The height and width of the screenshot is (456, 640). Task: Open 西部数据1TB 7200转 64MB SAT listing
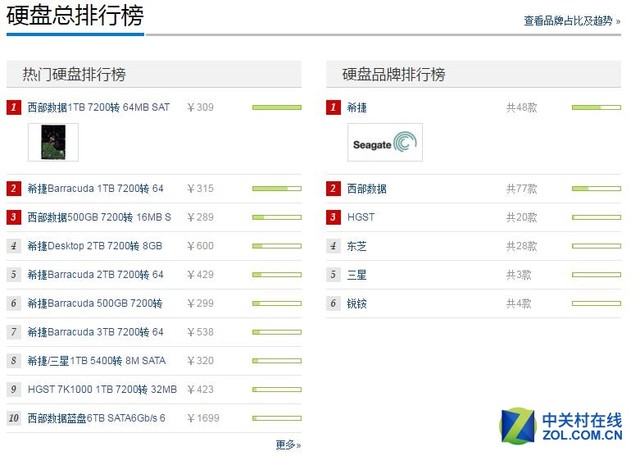point(98,107)
